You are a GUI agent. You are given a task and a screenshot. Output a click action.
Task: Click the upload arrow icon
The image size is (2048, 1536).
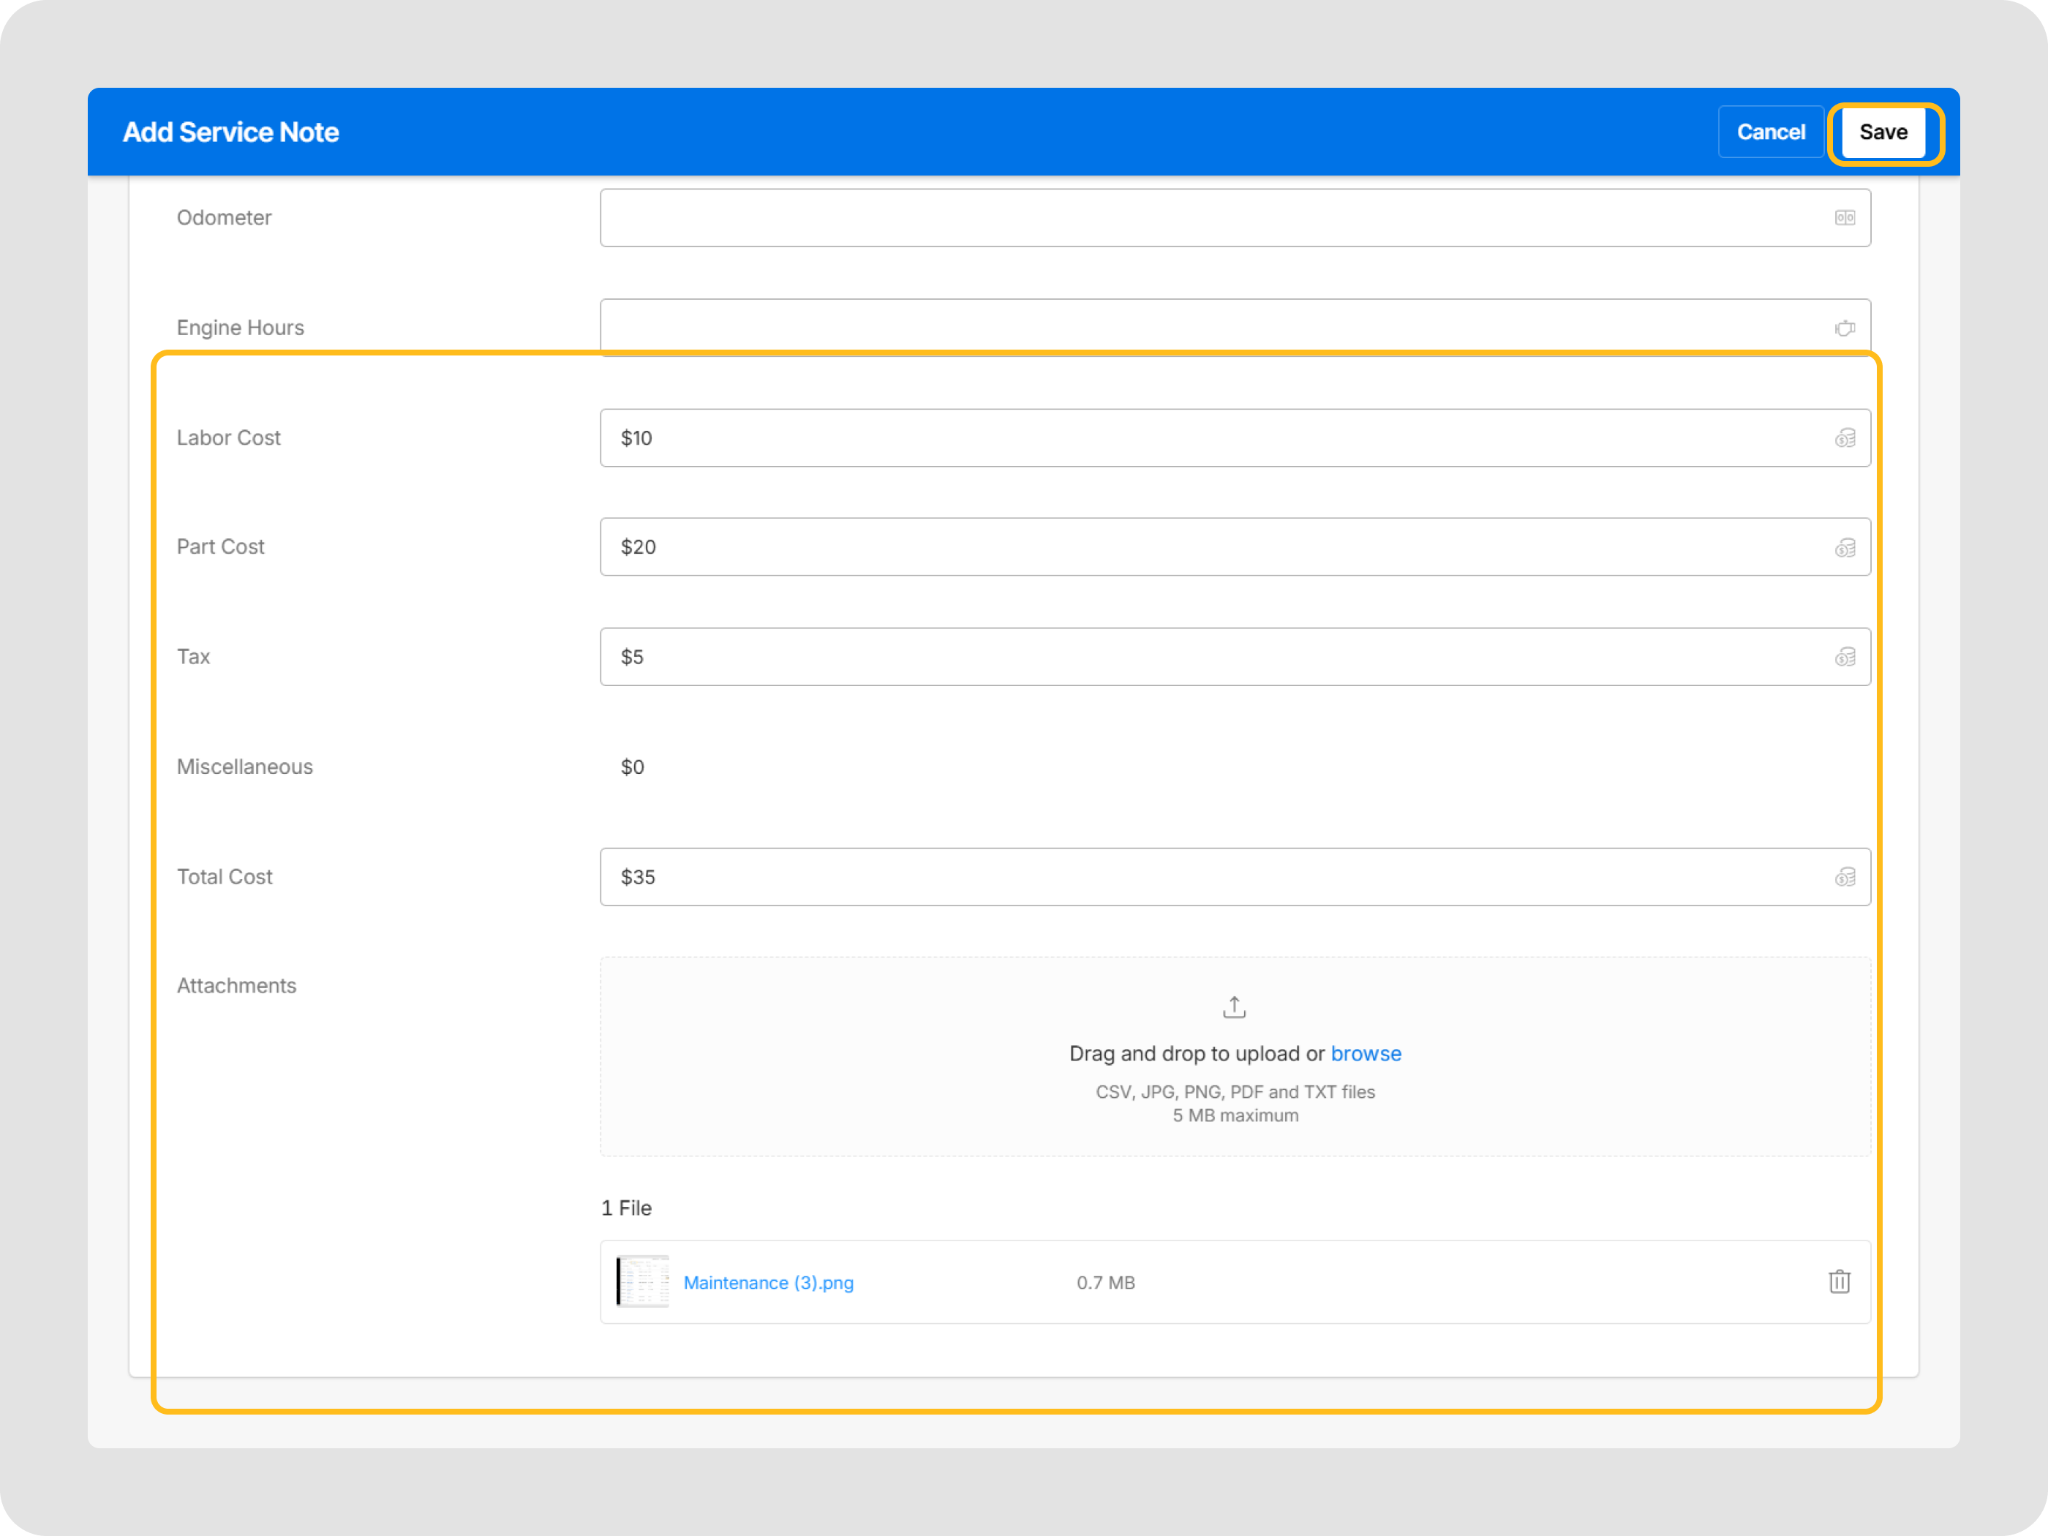[x=1234, y=1007]
